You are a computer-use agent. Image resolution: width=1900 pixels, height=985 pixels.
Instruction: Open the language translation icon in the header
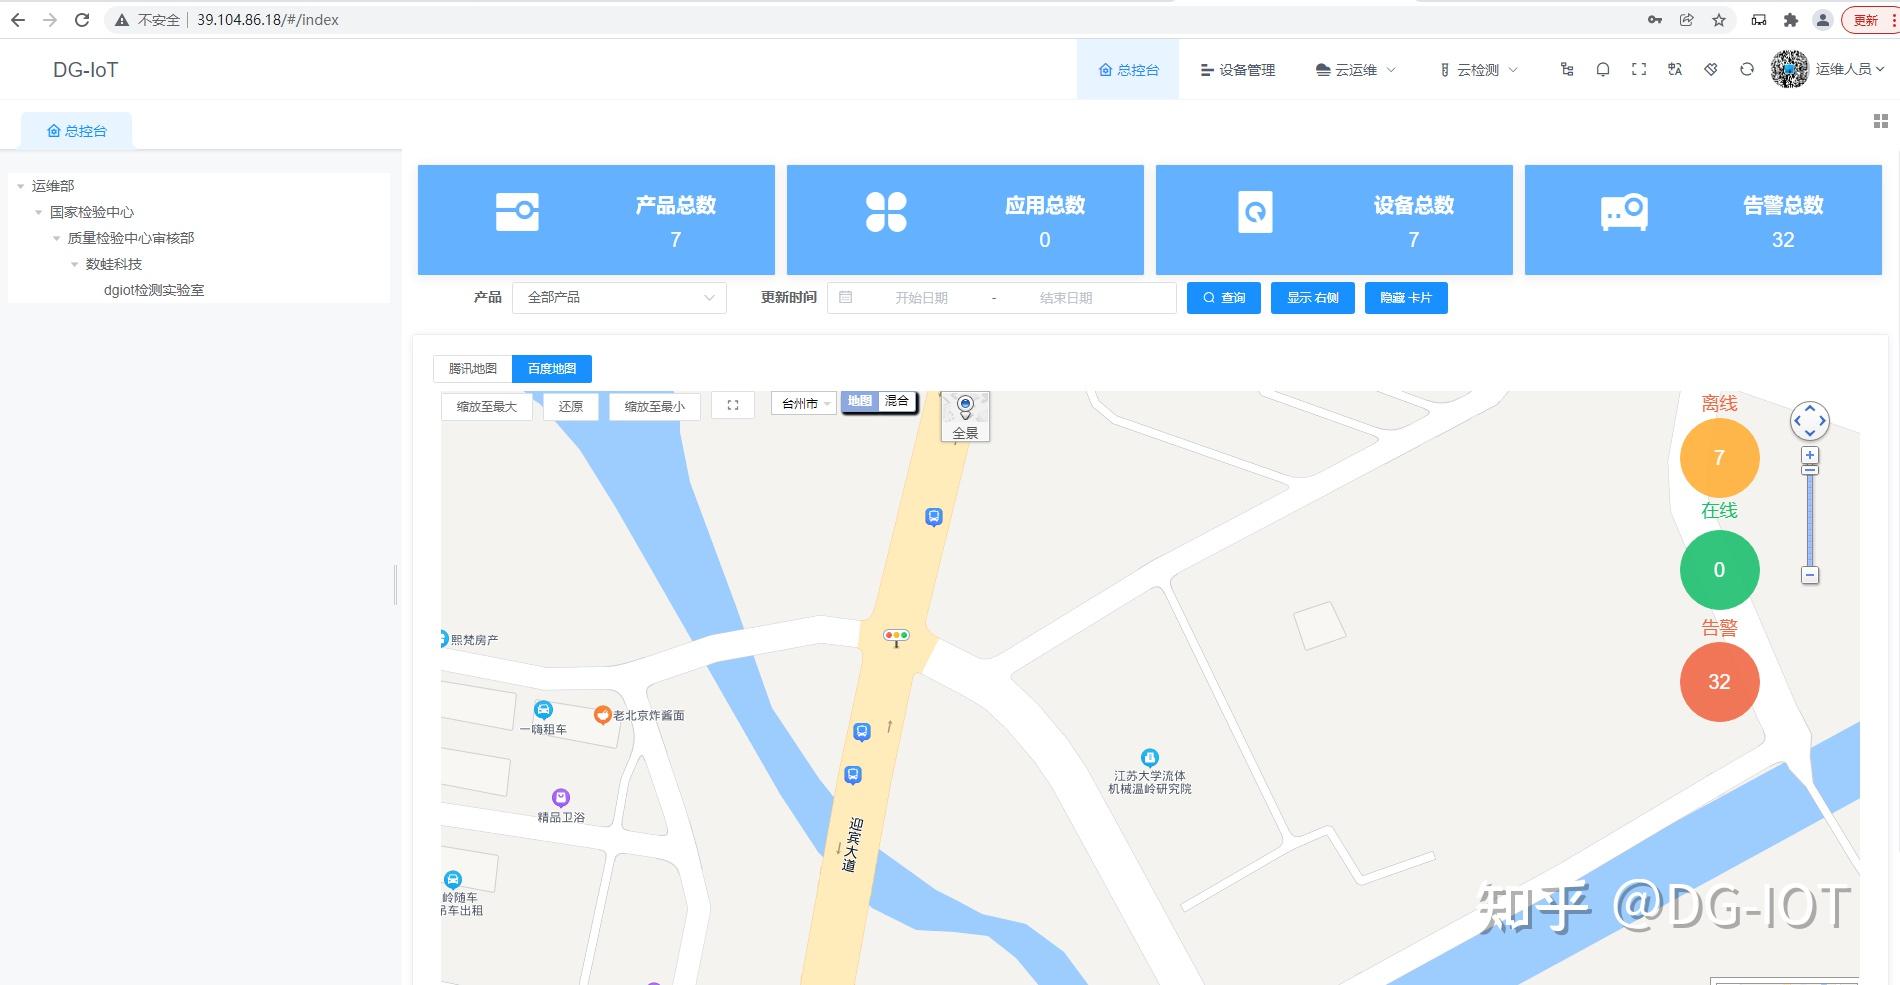click(x=1675, y=69)
